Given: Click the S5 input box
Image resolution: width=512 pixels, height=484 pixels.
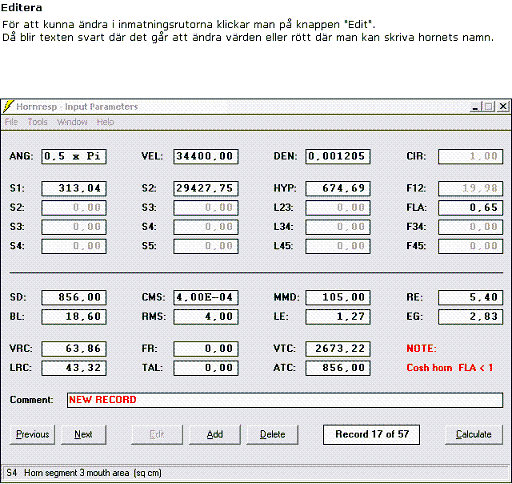Looking at the screenshot, I should click(206, 246).
